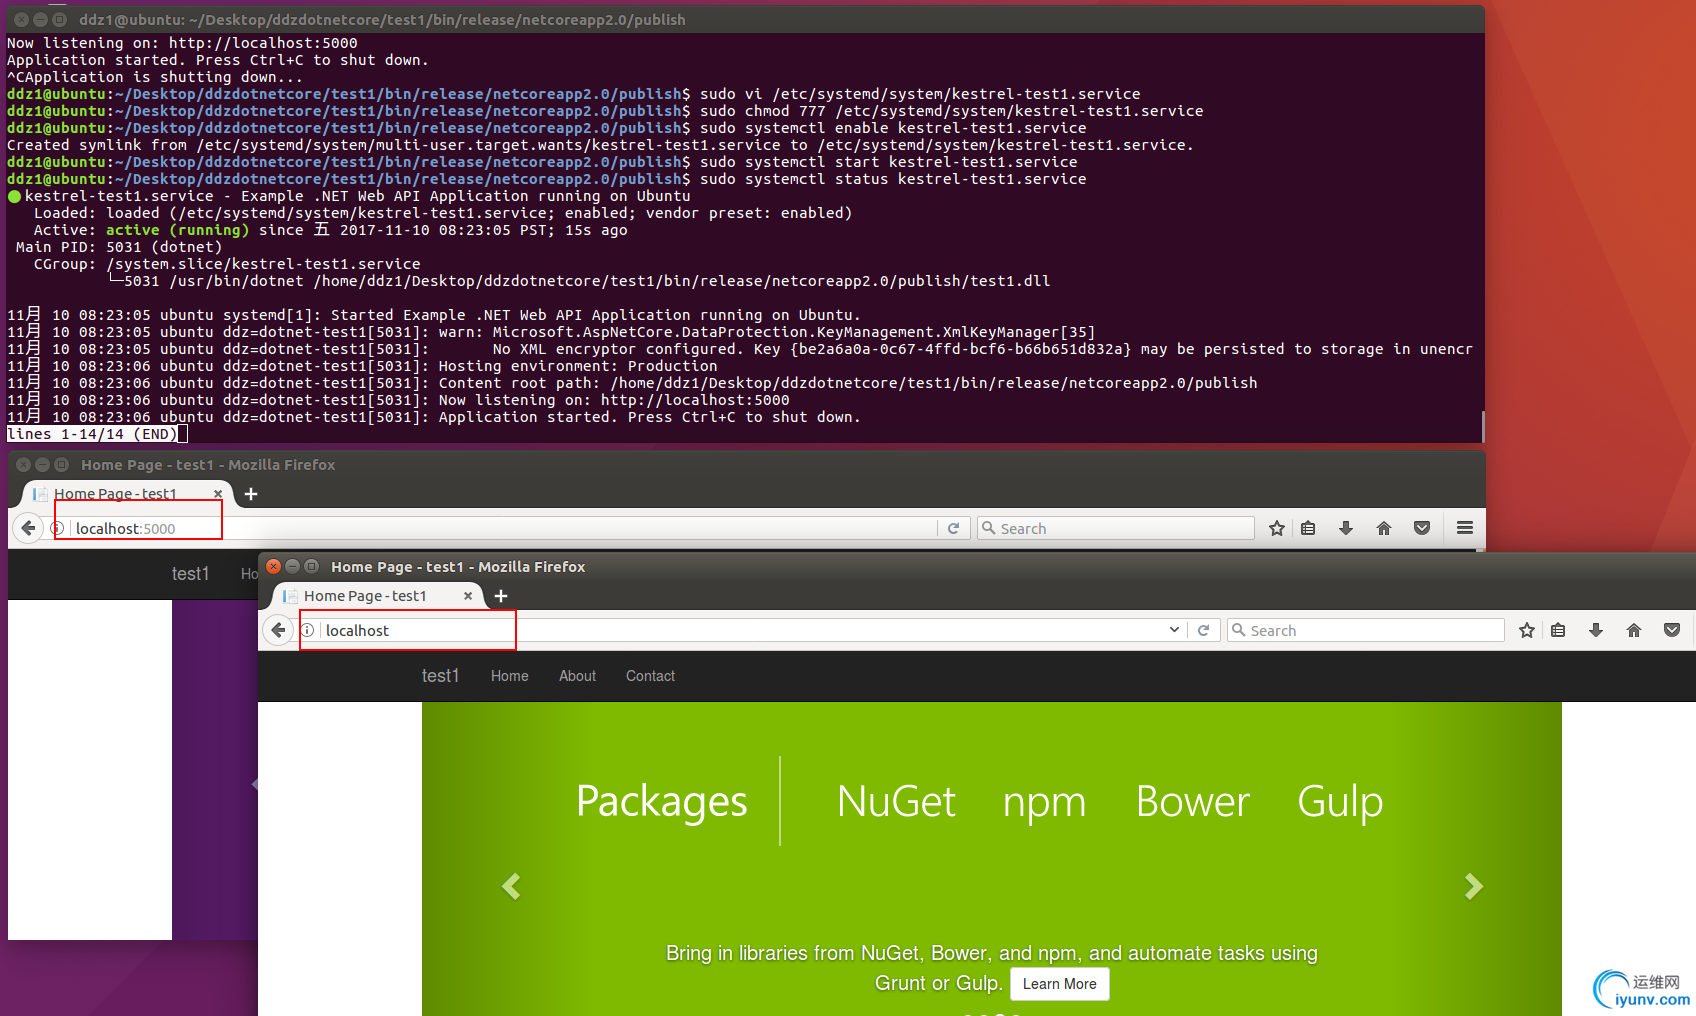The height and width of the screenshot is (1016, 1696).
Task: Reload the page in the front localhost Firefox window
Action: pyautogui.click(x=1204, y=630)
